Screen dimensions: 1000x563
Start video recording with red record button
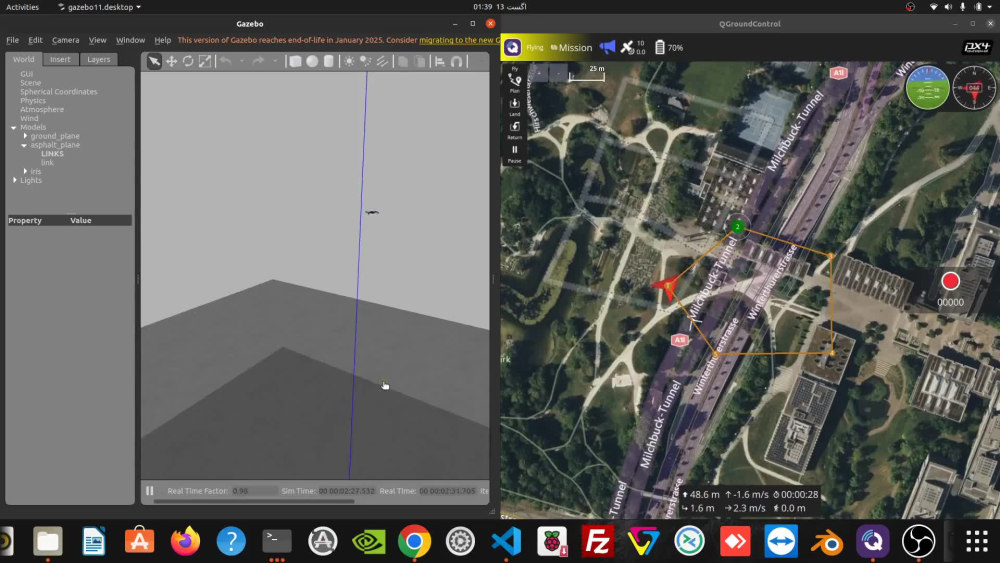point(950,281)
